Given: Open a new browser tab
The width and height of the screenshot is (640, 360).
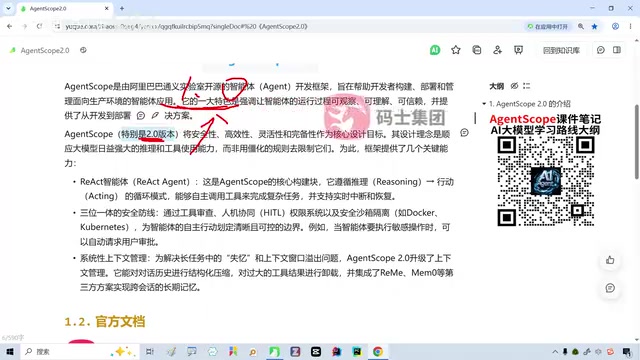Looking at the screenshot, I should [x=122, y=8].
